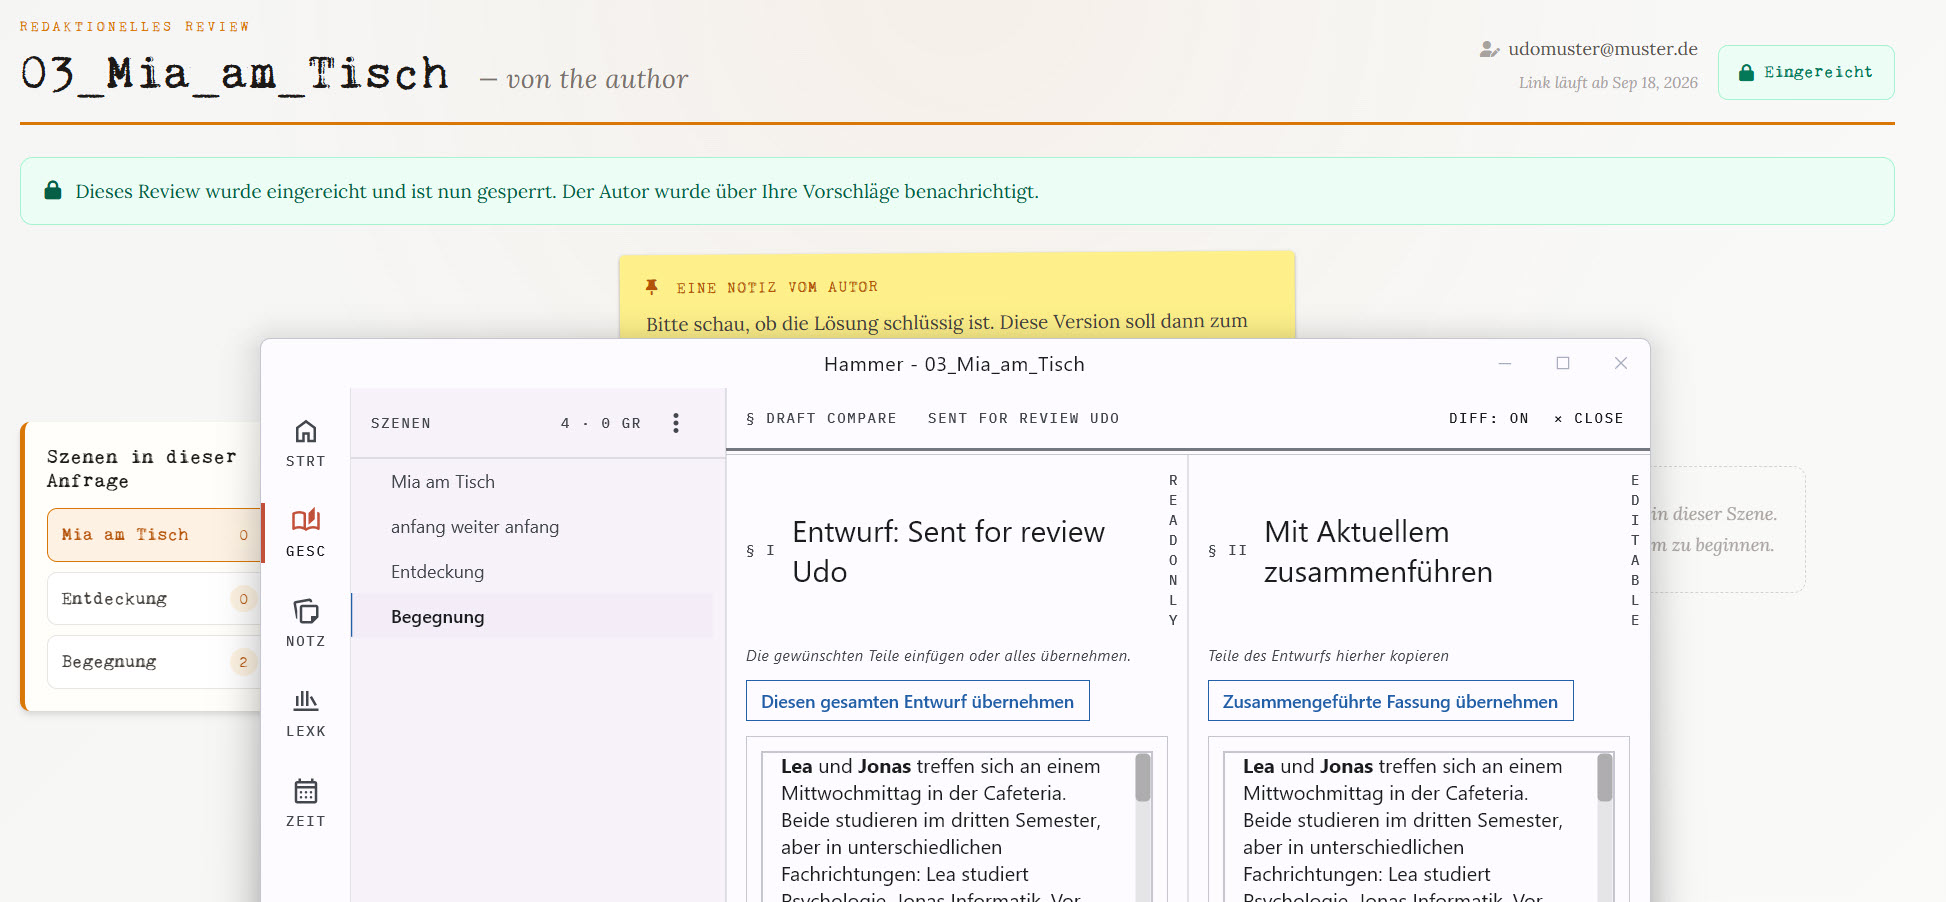Click the lock icon in green banner
1946x902 pixels.
click(53, 191)
